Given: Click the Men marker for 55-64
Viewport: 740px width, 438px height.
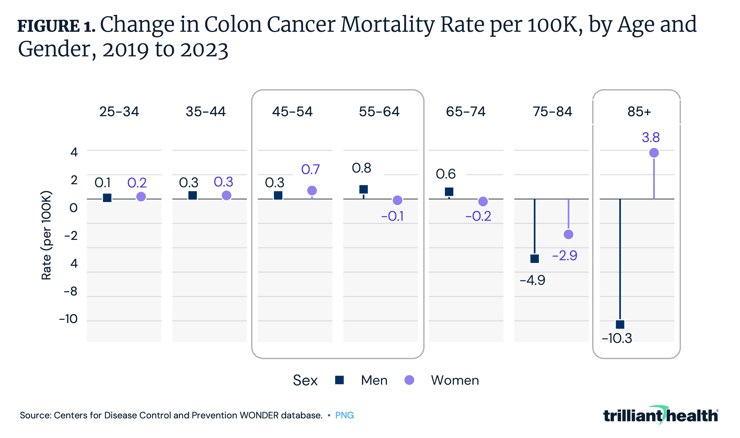Looking at the screenshot, I should click(x=363, y=189).
